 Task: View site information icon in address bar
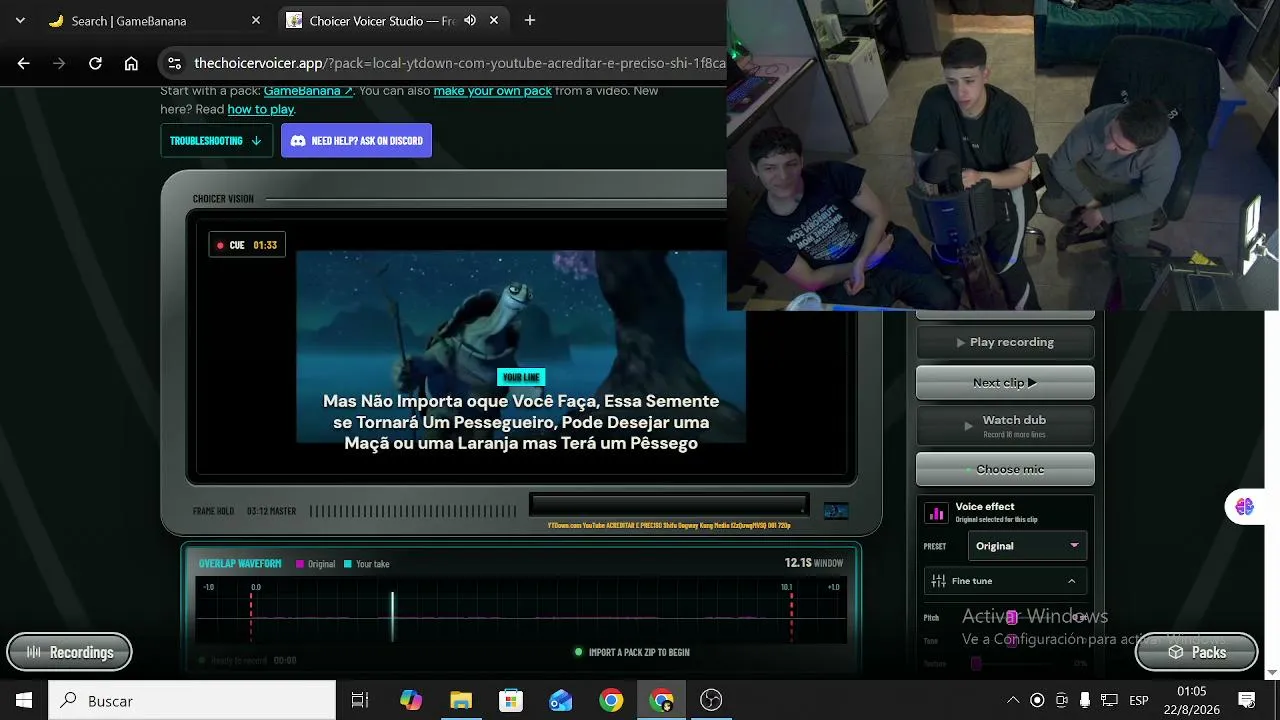pyautogui.click(x=174, y=63)
